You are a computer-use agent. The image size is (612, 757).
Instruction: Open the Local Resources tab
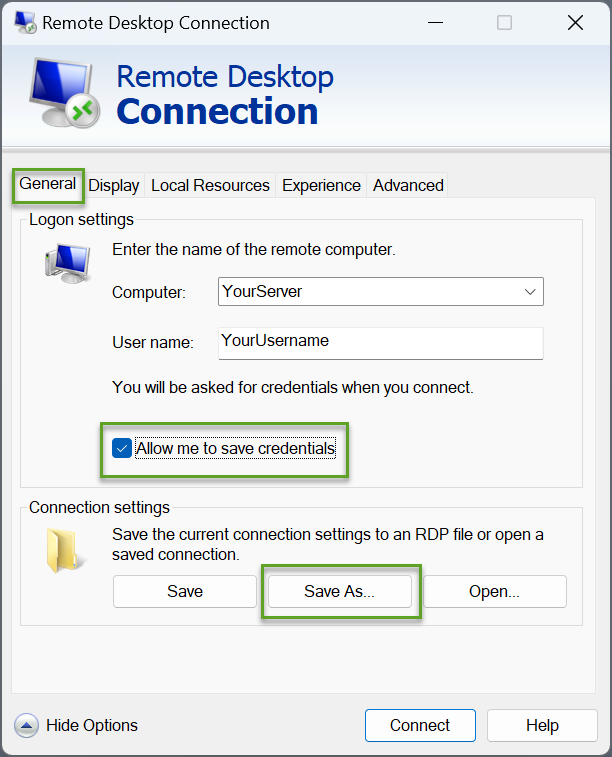(x=210, y=185)
